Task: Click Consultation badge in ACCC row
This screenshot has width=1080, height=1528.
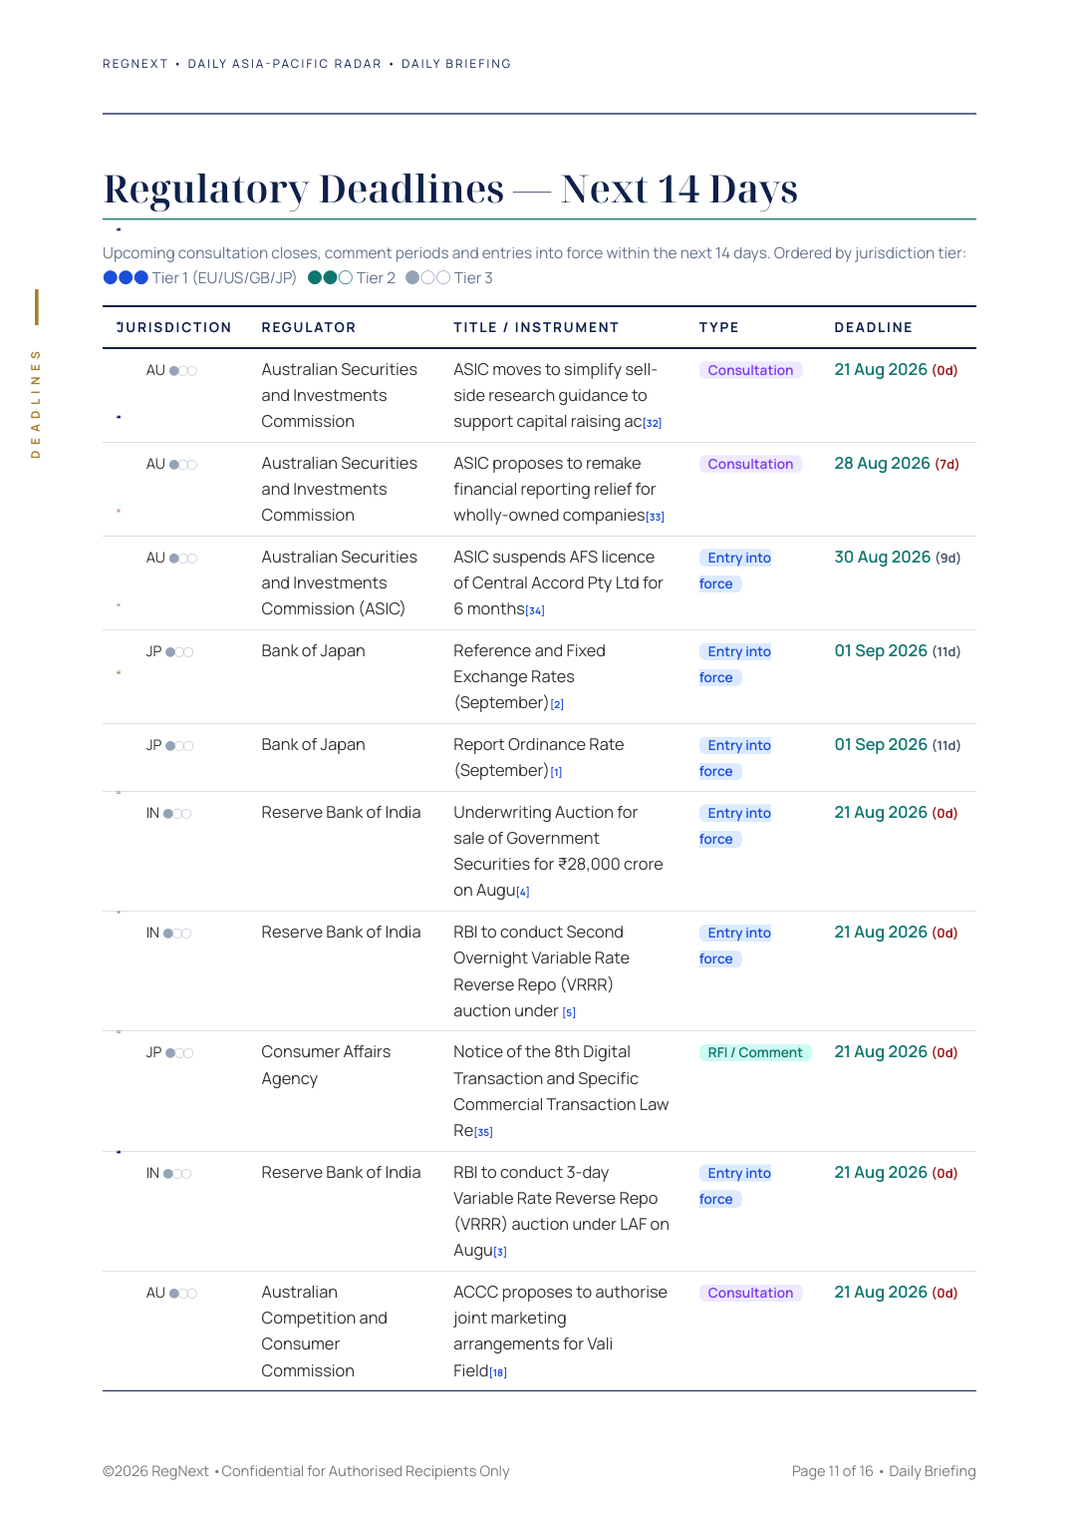Action: tap(750, 1293)
